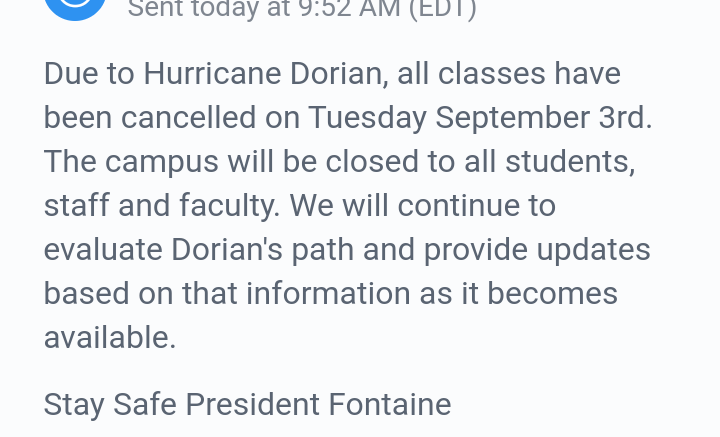Click the white circle inside the avatar
Image resolution: width=720 pixels, height=437 pixels.
coord(76,3)
